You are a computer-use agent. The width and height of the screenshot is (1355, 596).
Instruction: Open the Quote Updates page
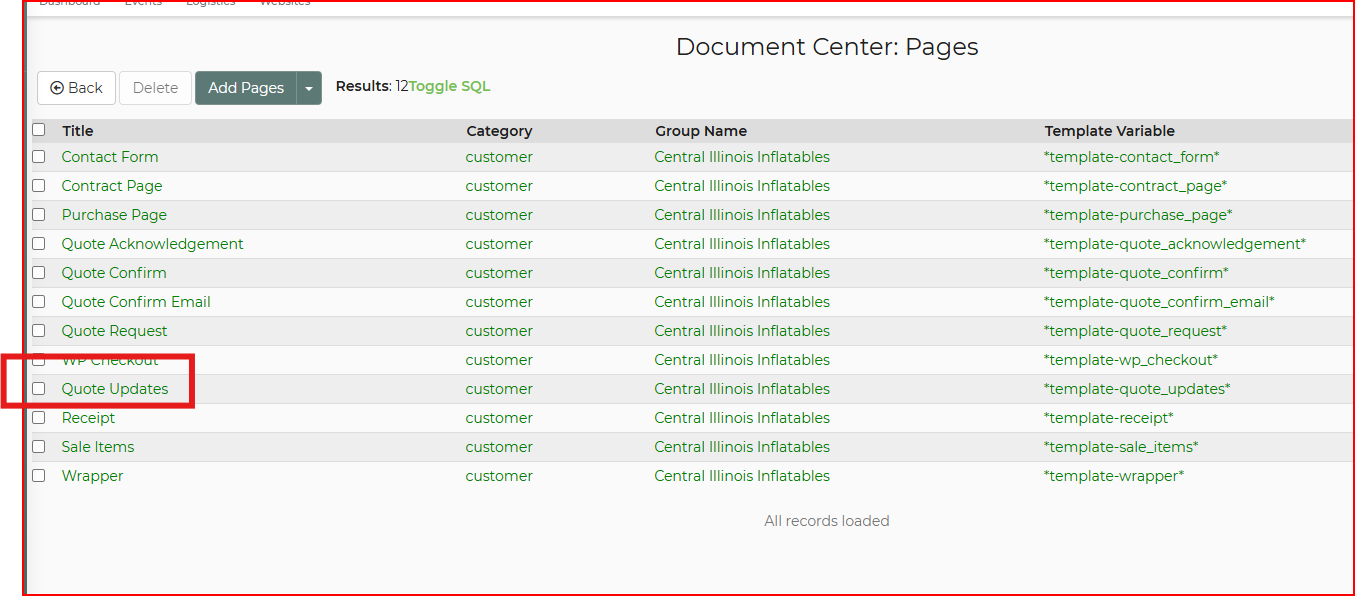click(x=115, y=389)
